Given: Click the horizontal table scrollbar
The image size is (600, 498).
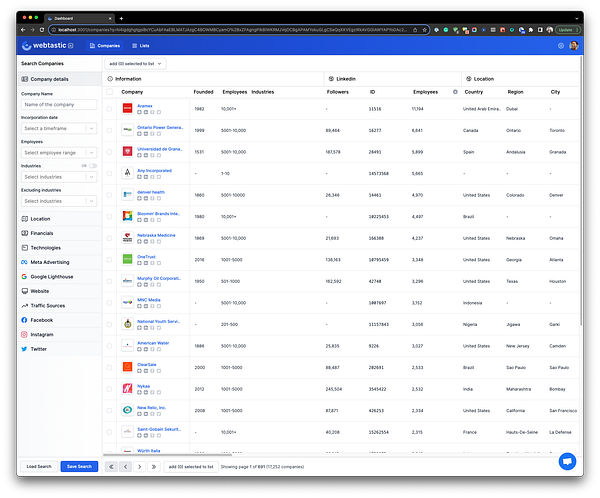Looking at the screenshot, I should [x=168, y=455].
